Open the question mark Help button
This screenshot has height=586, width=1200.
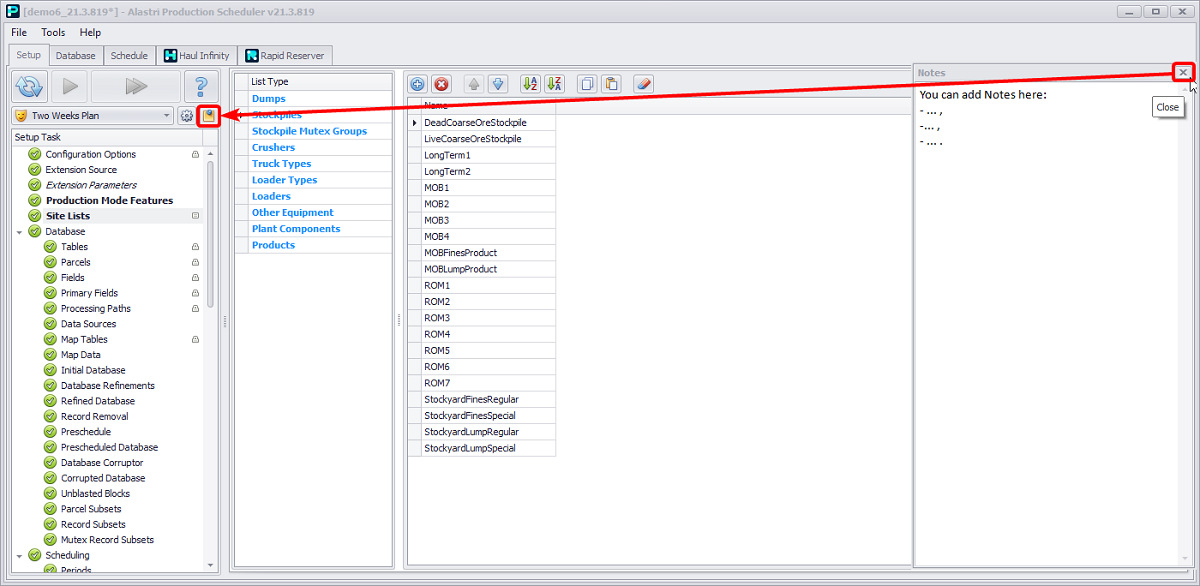pos(201,86)
